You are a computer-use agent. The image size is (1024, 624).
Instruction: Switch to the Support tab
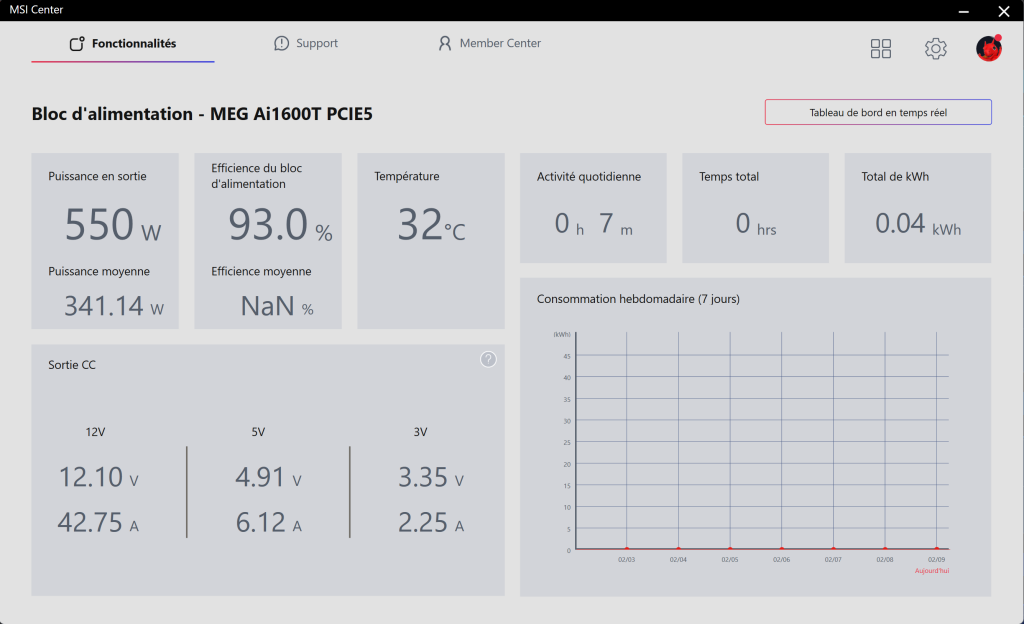(306, 43)
